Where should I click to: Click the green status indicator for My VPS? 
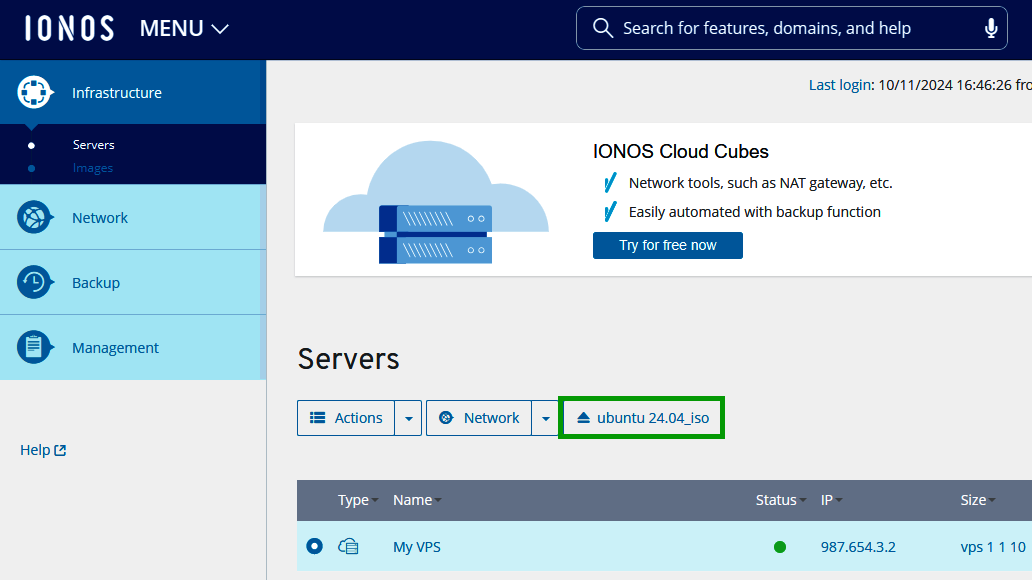[780, 547]
